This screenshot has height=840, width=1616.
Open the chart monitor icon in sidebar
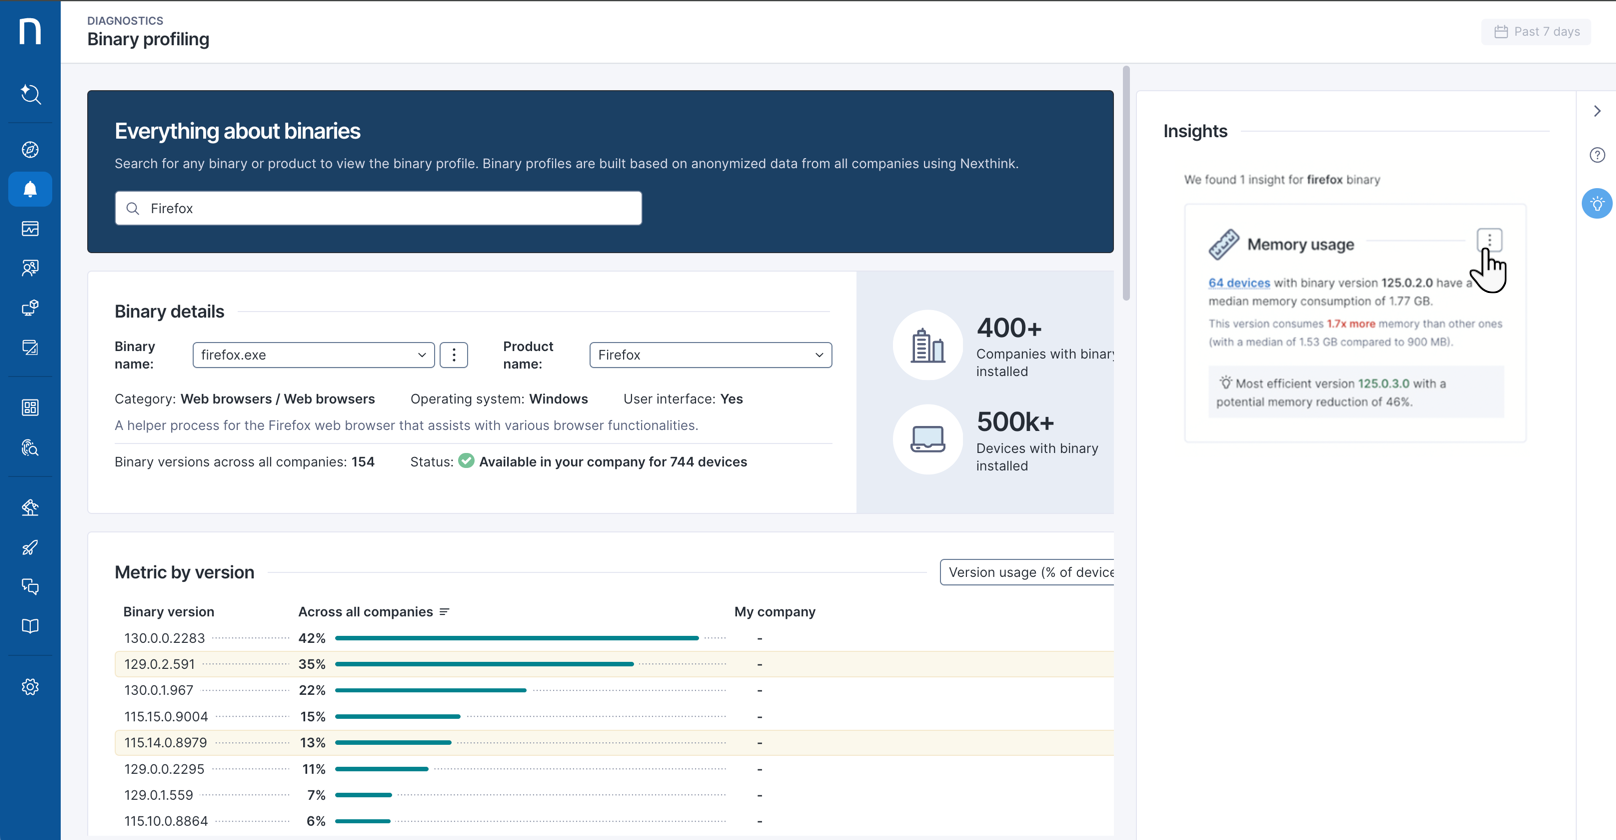coord(30,229)
